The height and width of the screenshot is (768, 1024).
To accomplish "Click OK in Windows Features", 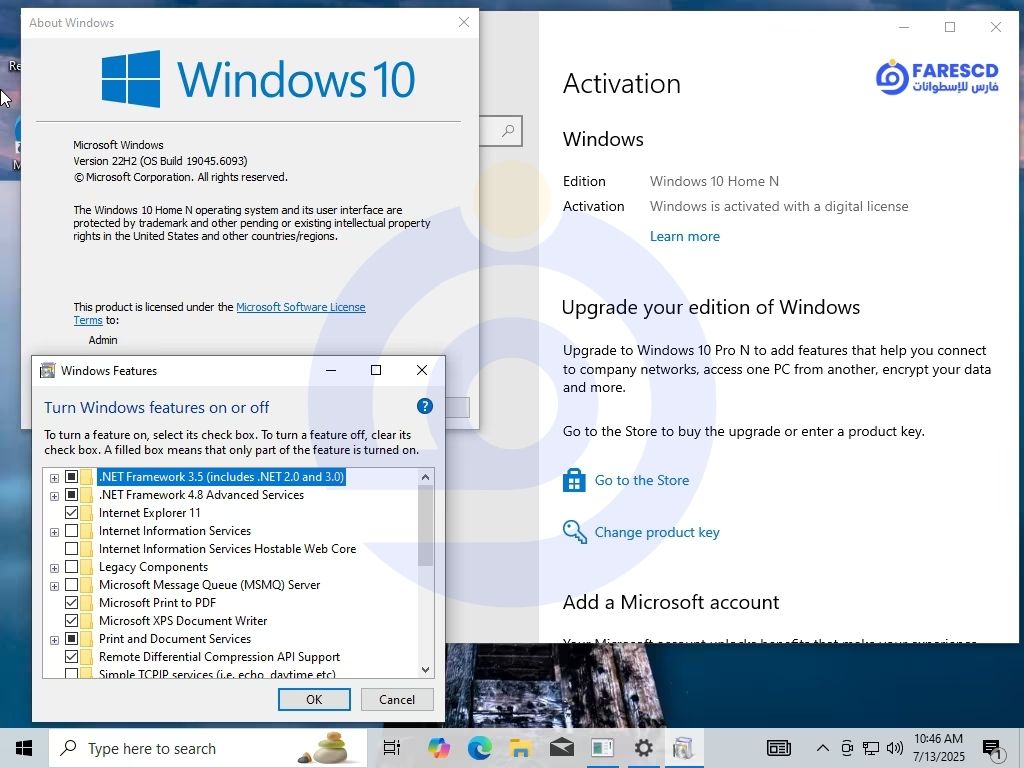I will (314, 699).
